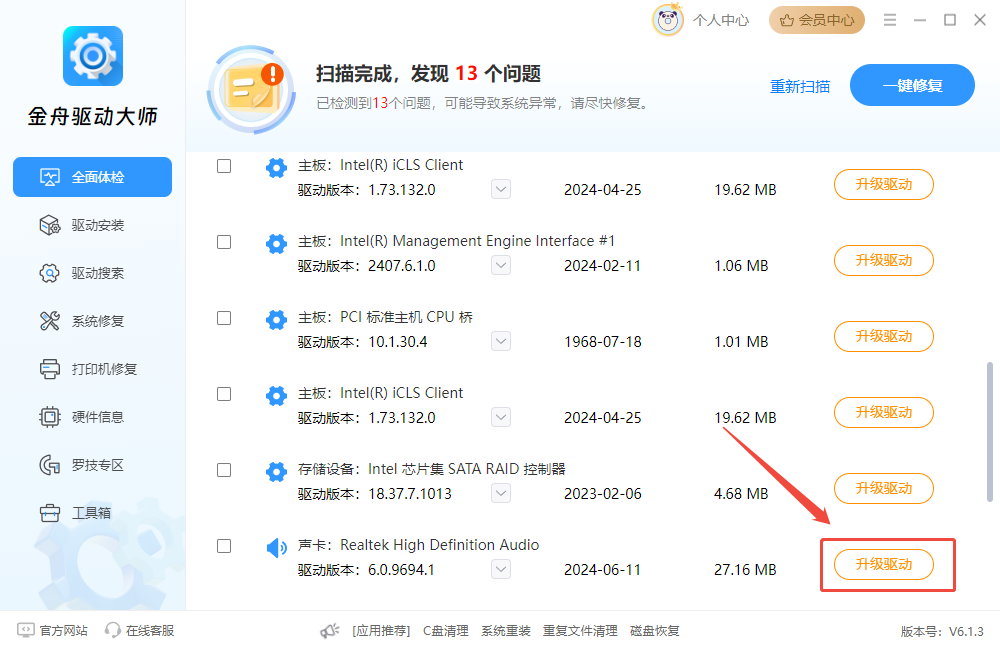1000x650 pixels.
Task: Click 升级驱动 for SATA RAID 控制器
Action: click(884, 489)
